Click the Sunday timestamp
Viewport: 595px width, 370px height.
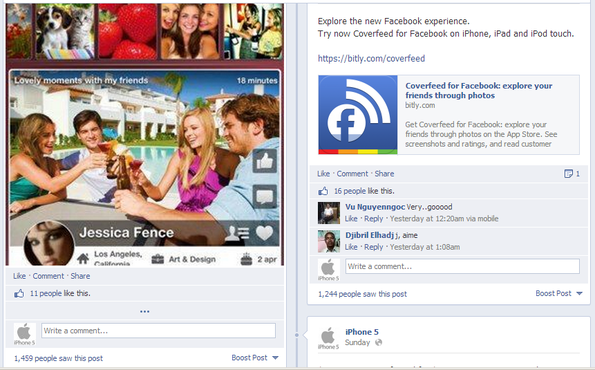[357, 343]
